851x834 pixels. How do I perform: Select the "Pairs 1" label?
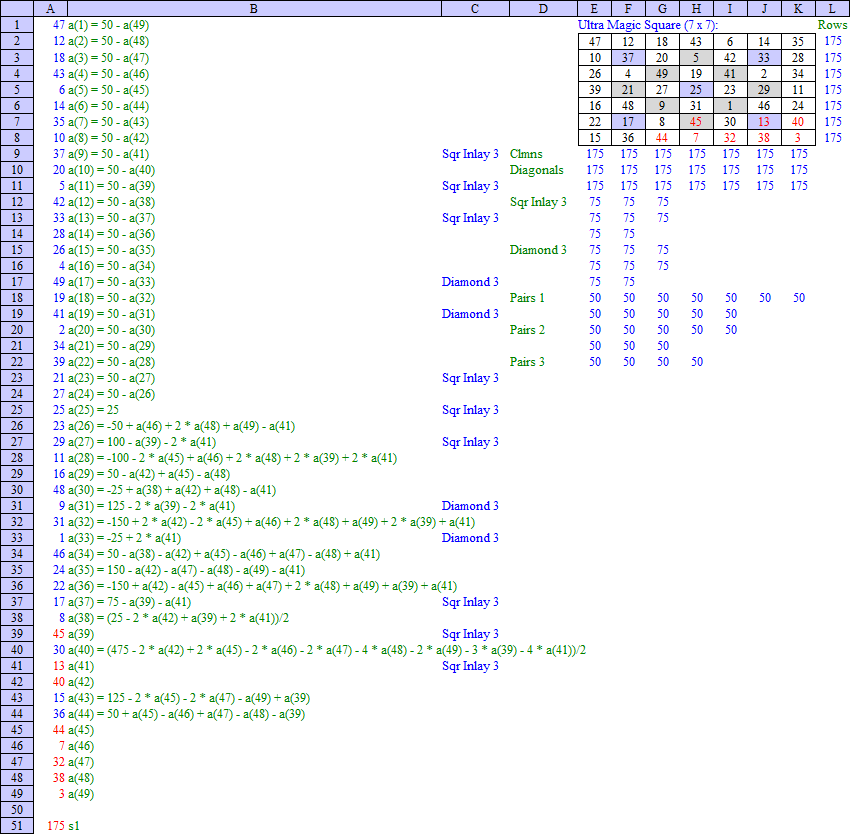(x=527, y=298)
